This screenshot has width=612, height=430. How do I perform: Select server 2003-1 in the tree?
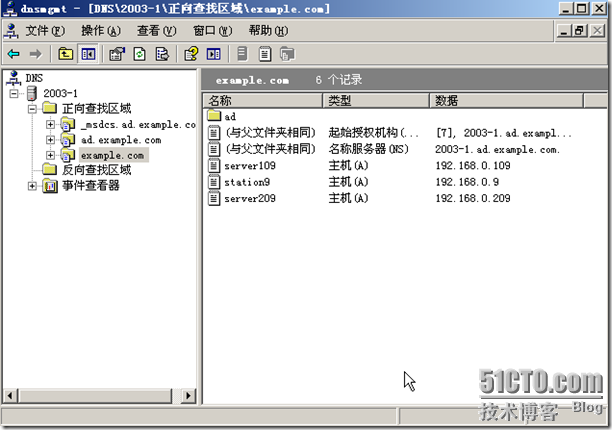tap(60, 93)
